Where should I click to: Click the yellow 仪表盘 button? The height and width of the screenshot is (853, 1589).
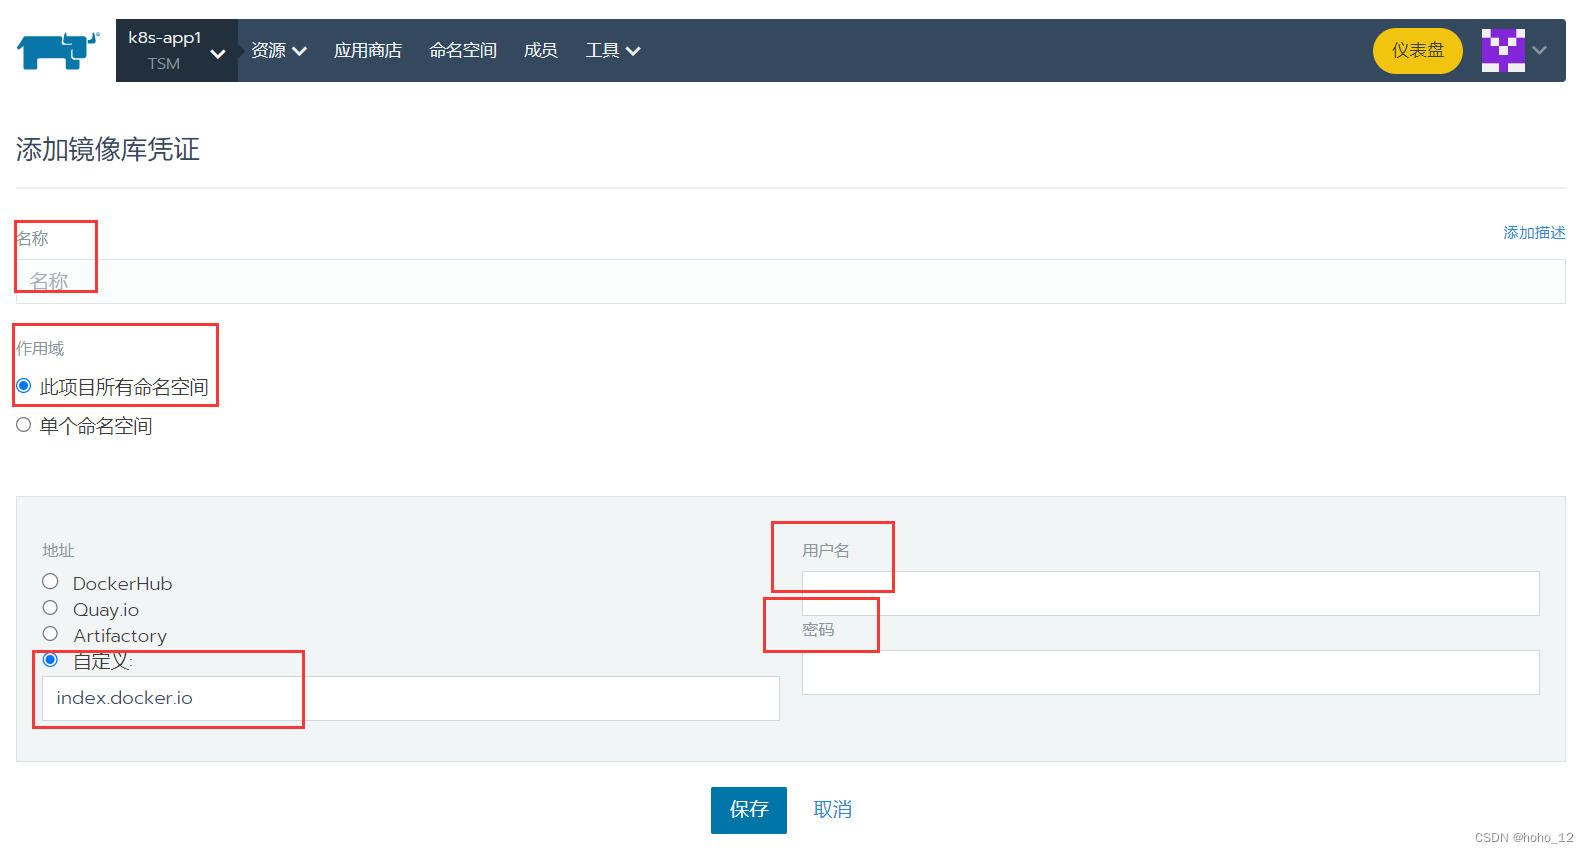point(1418,50)
